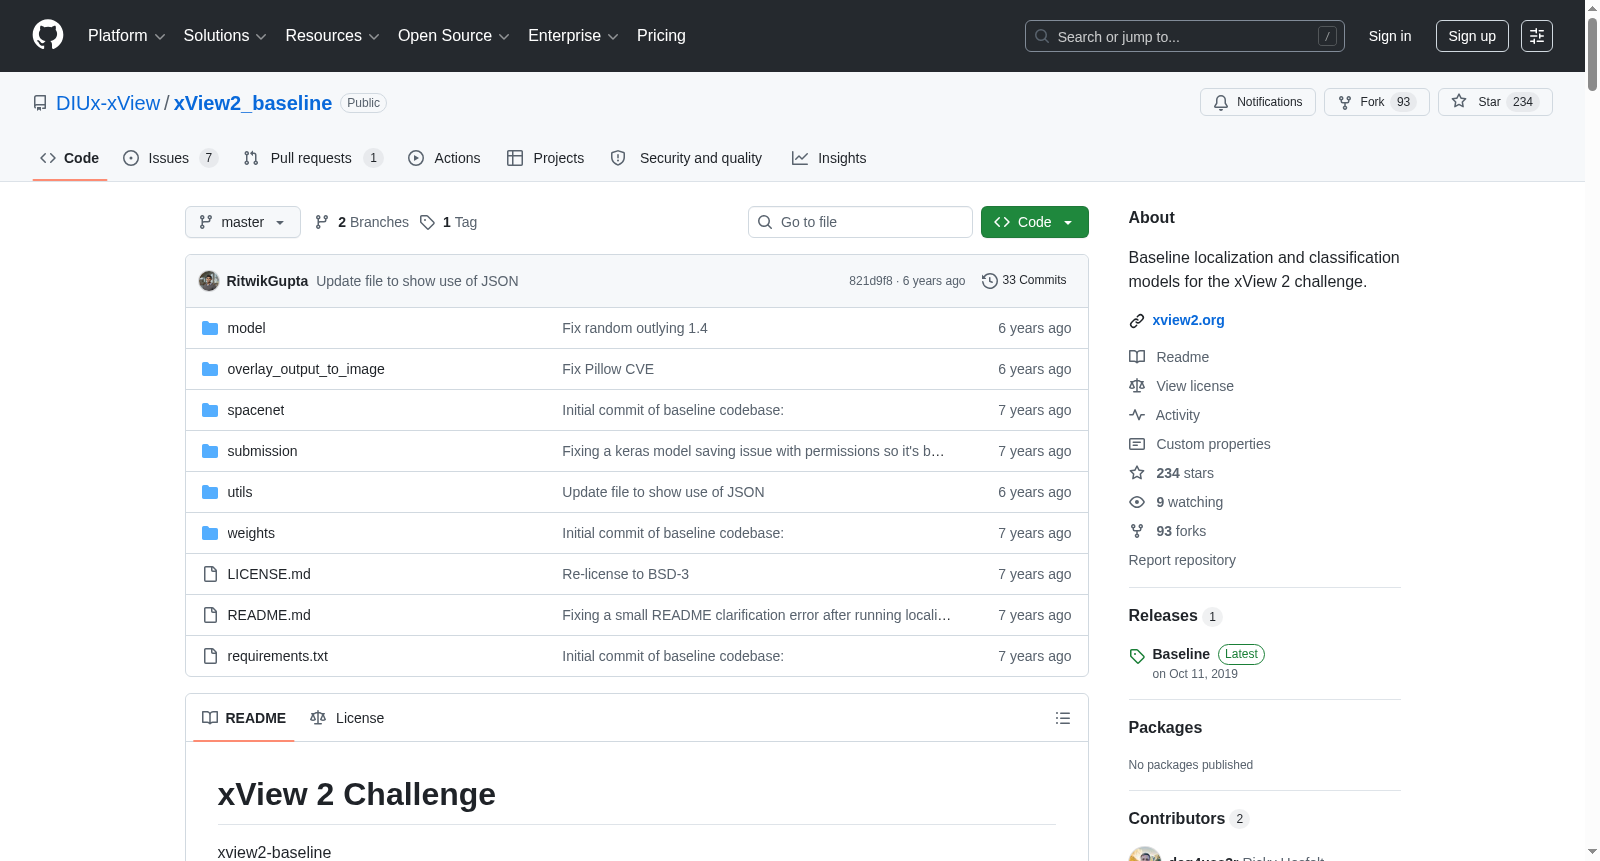Viewport: 1600px width, 861px height.
Task: Open the RitwikGupta author link
Action: (267, 281)
